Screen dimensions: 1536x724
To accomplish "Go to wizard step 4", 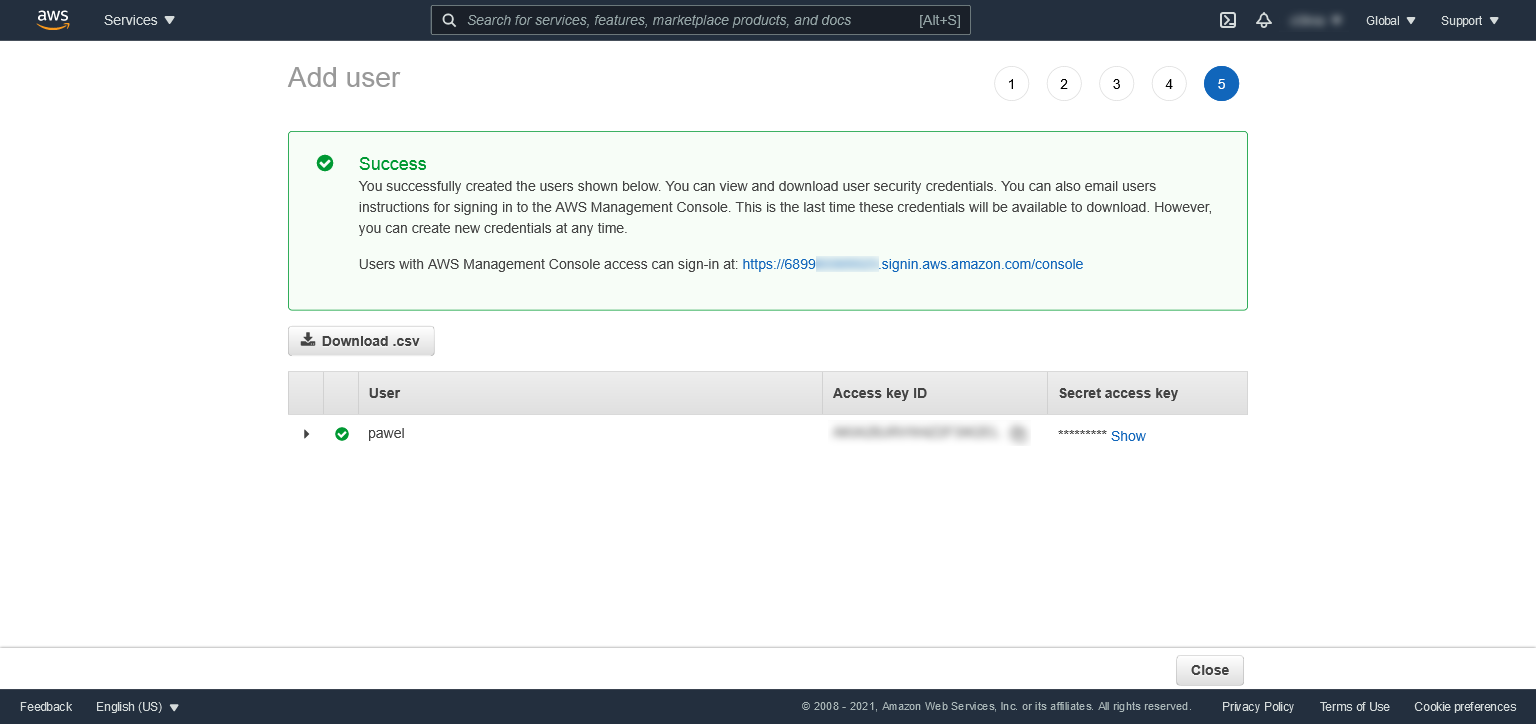I will (1169, 84).
